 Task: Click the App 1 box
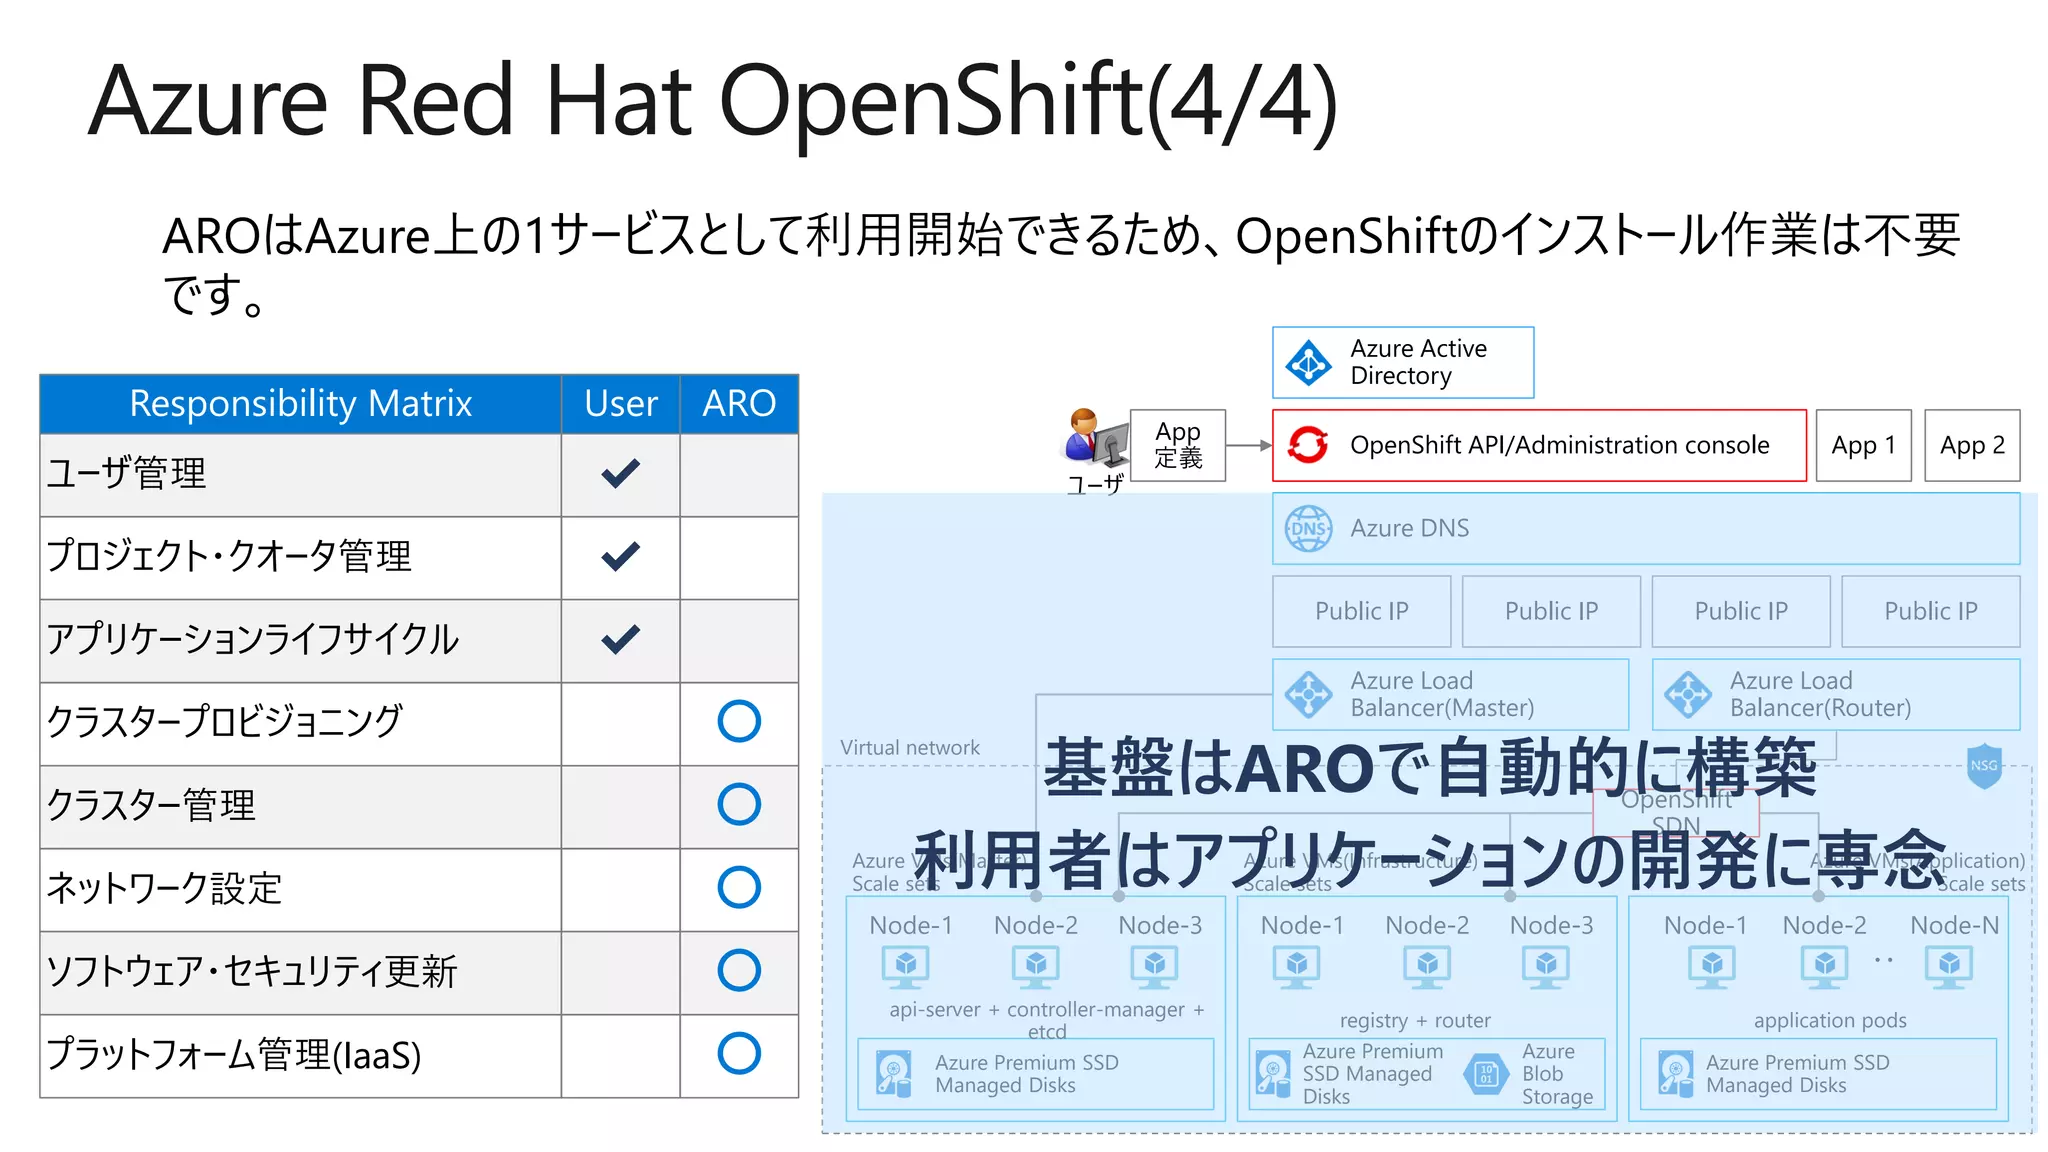point(1863,445)
